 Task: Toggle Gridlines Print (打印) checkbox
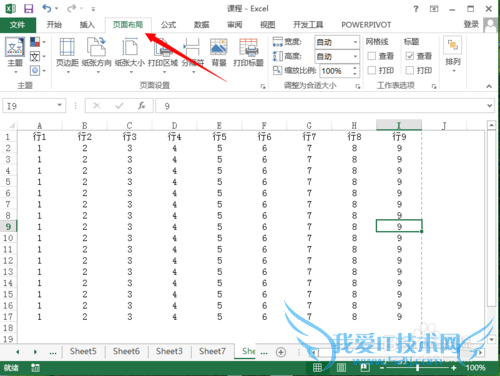[x=372, y=70]
